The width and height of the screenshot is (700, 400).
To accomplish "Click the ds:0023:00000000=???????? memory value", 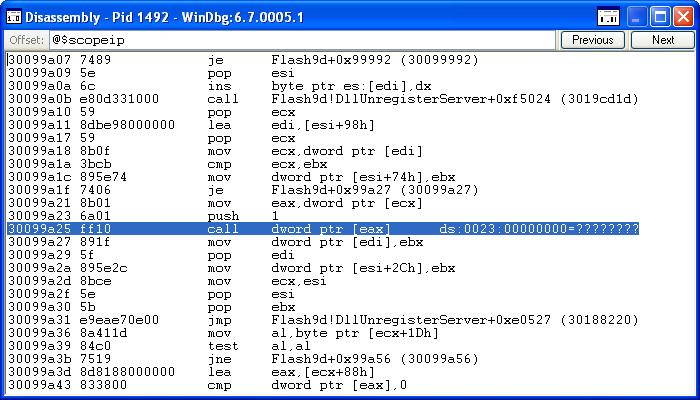I will [x=539, y=229].
